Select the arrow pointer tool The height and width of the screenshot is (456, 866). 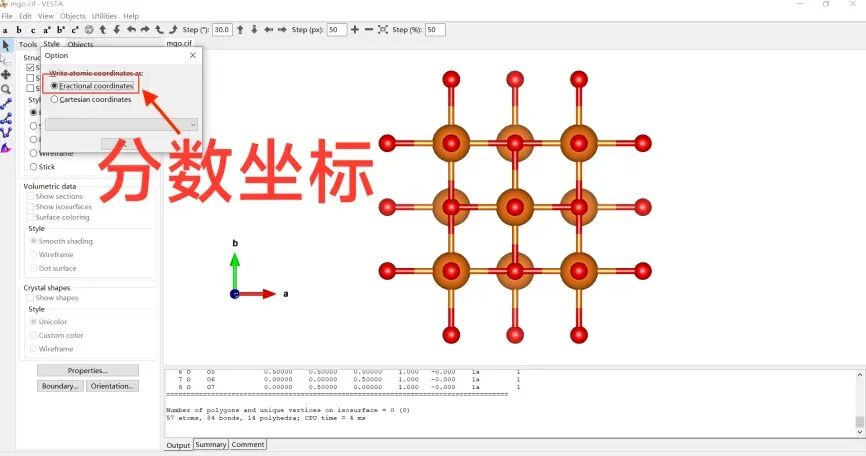pos(6,45)
